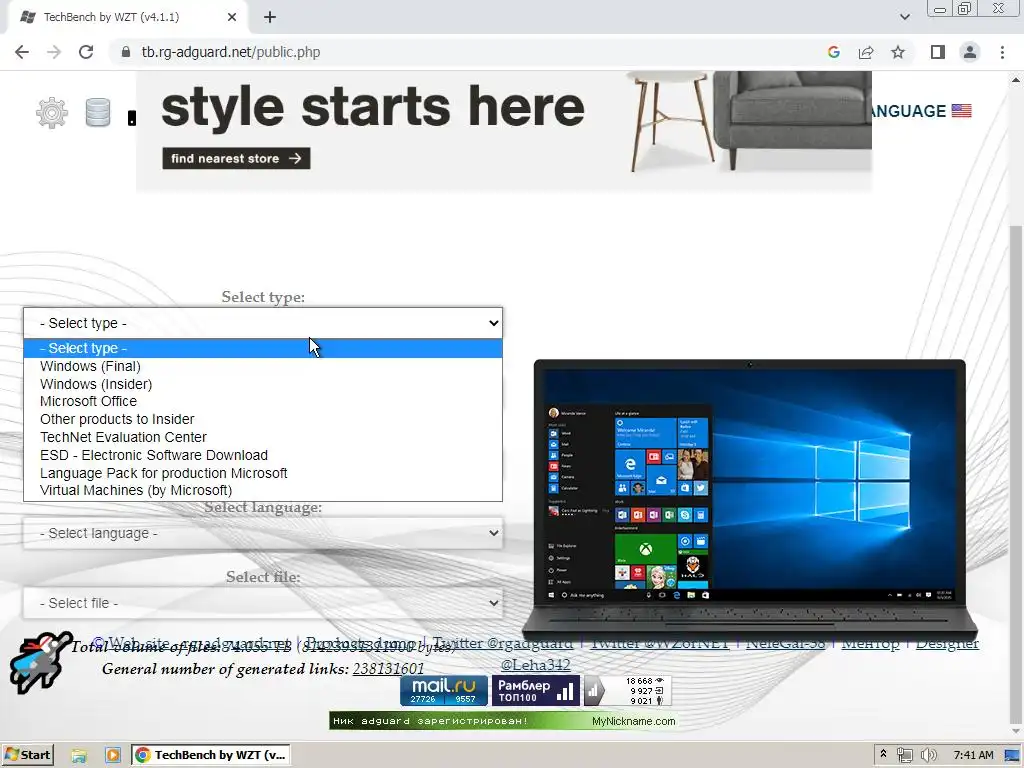The height and width of the screenshot is (768, 1024).
Task: Choose Language Pack for production Microsoft
Action: [263, 473]
